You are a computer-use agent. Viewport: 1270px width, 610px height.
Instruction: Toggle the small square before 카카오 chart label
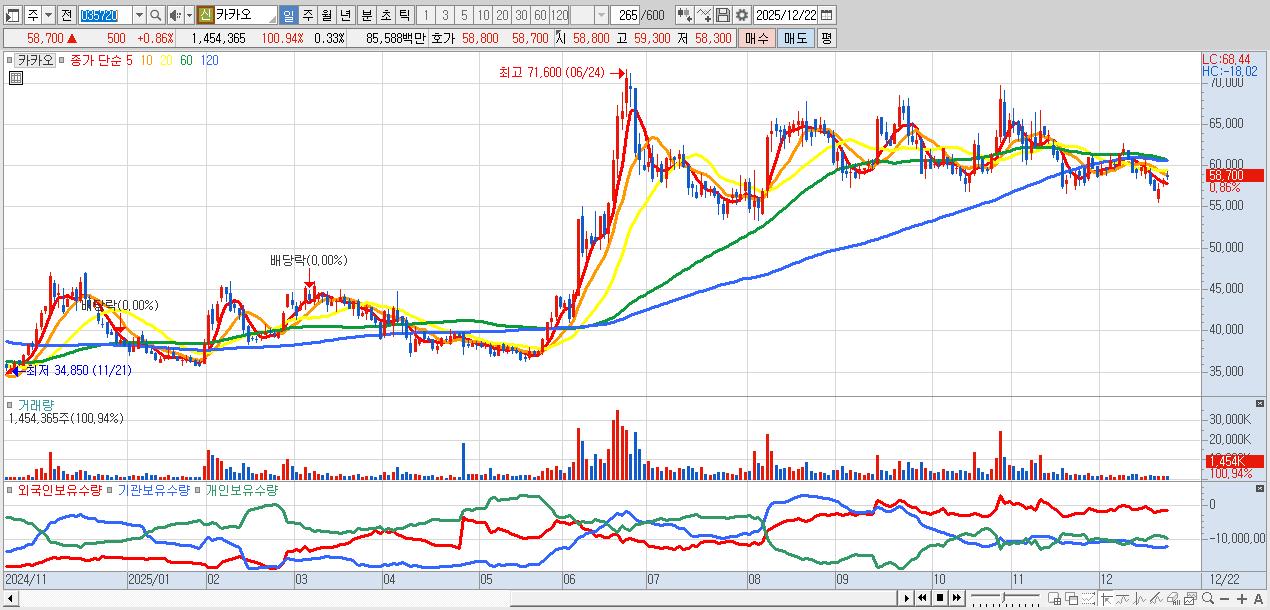(x=10, y=60)
